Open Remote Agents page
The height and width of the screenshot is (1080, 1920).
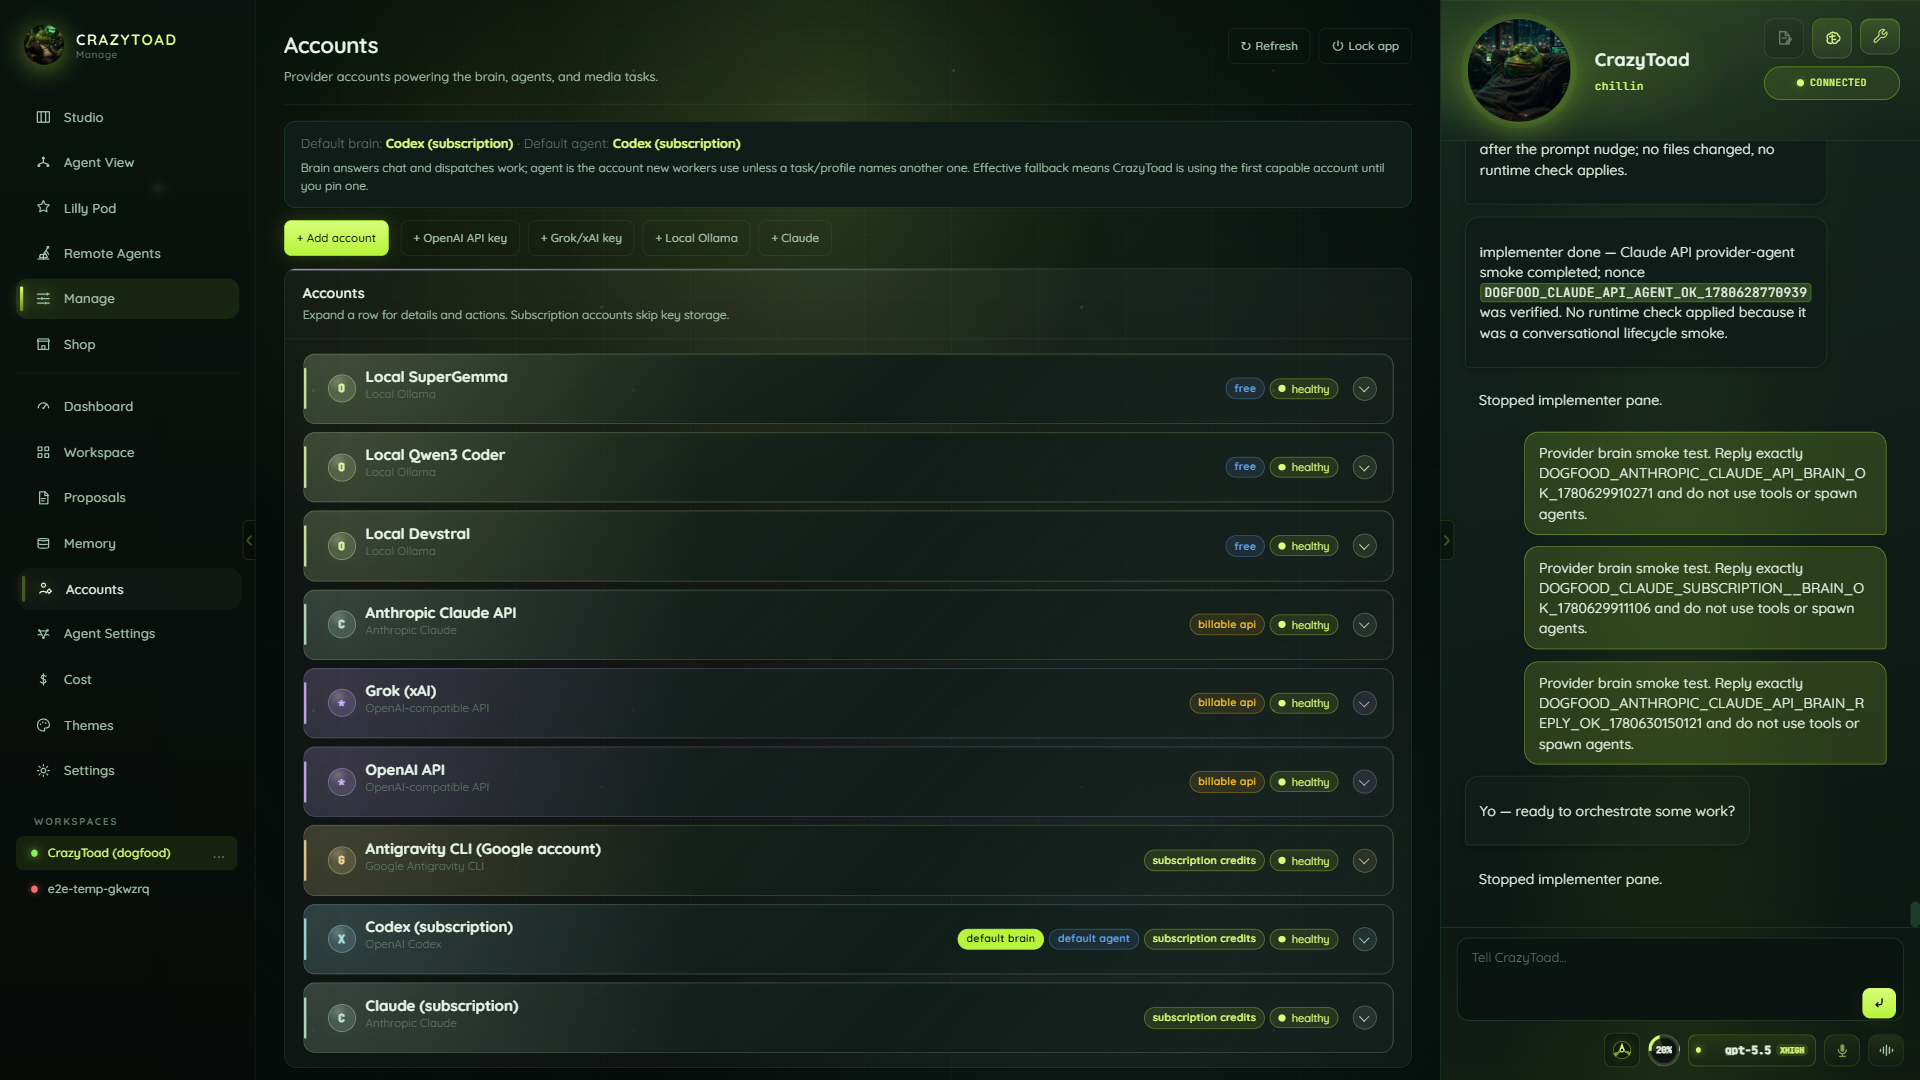click(x=128, y=253)
